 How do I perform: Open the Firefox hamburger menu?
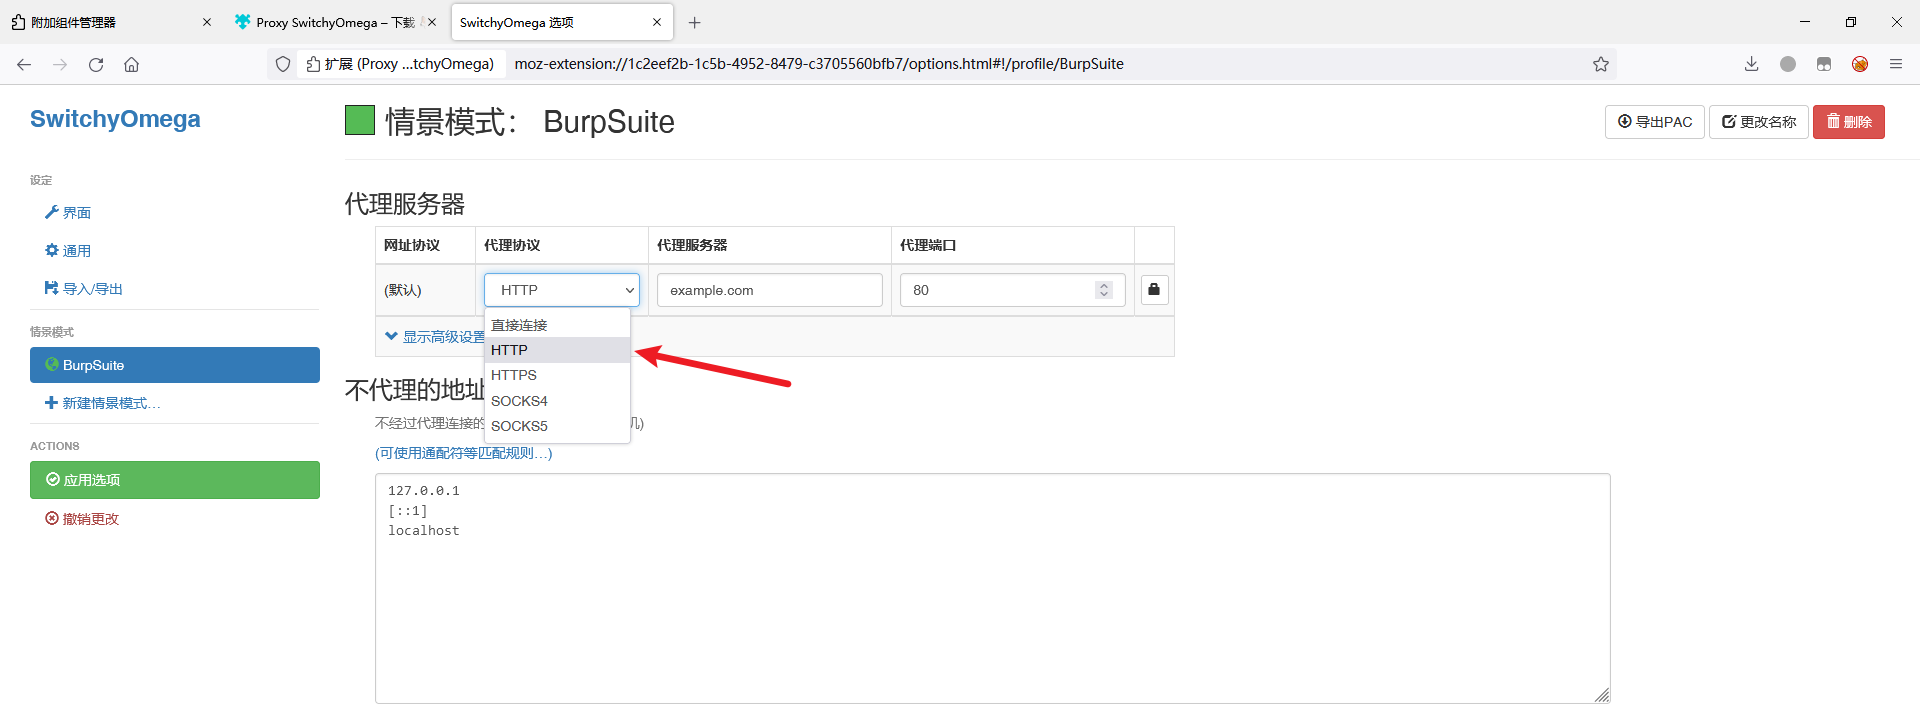pos(1896,64)
